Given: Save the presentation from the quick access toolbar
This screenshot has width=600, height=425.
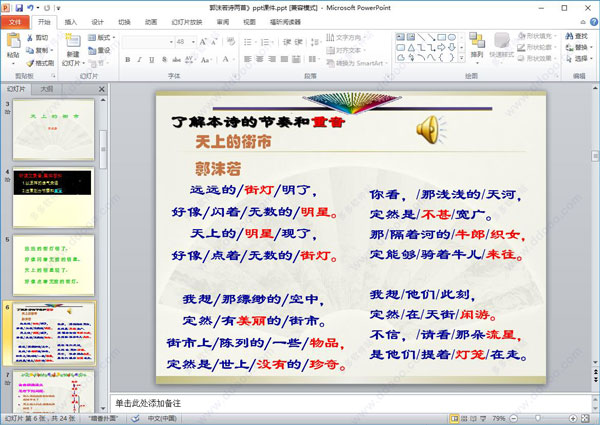Looking at the screenshot, I should [19, 7].
